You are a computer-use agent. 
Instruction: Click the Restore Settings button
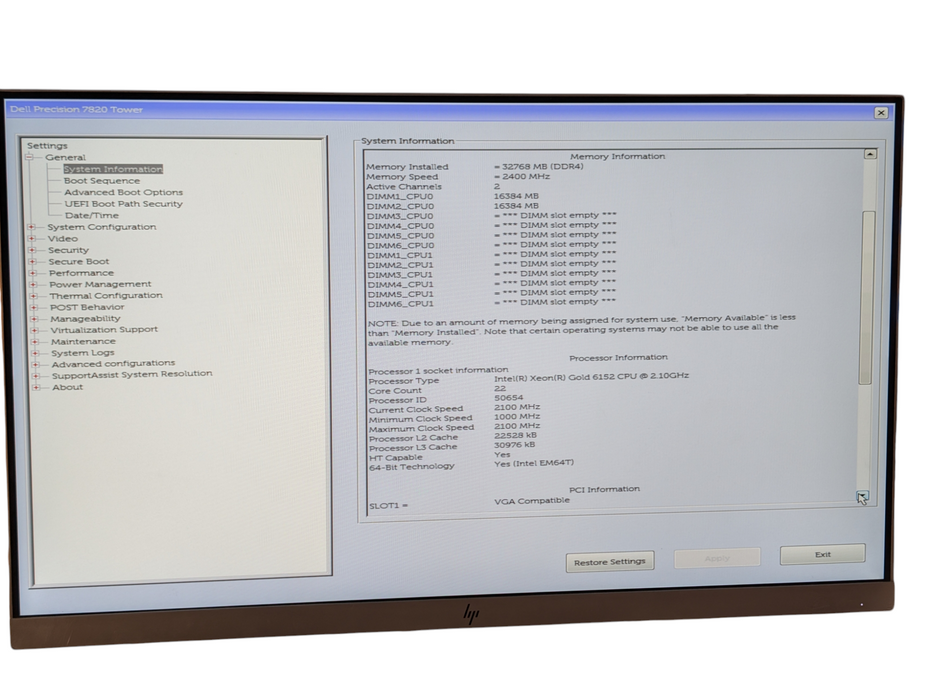click(610, 562)
